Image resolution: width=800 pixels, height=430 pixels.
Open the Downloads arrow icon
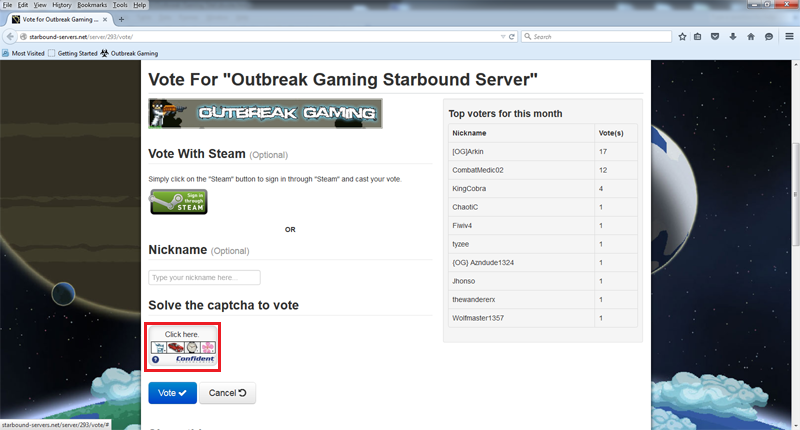(x=733, y=37)
